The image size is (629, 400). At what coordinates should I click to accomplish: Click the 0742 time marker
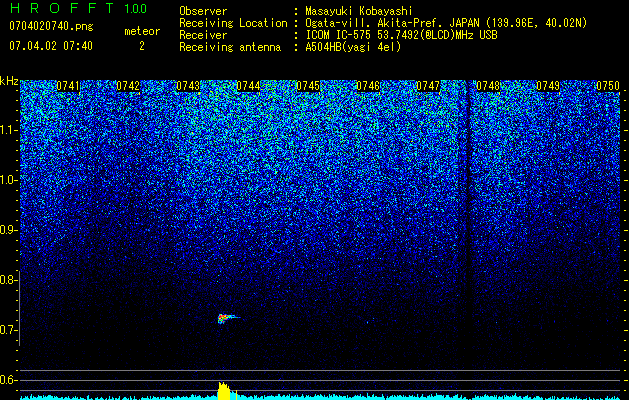[128, 86]
